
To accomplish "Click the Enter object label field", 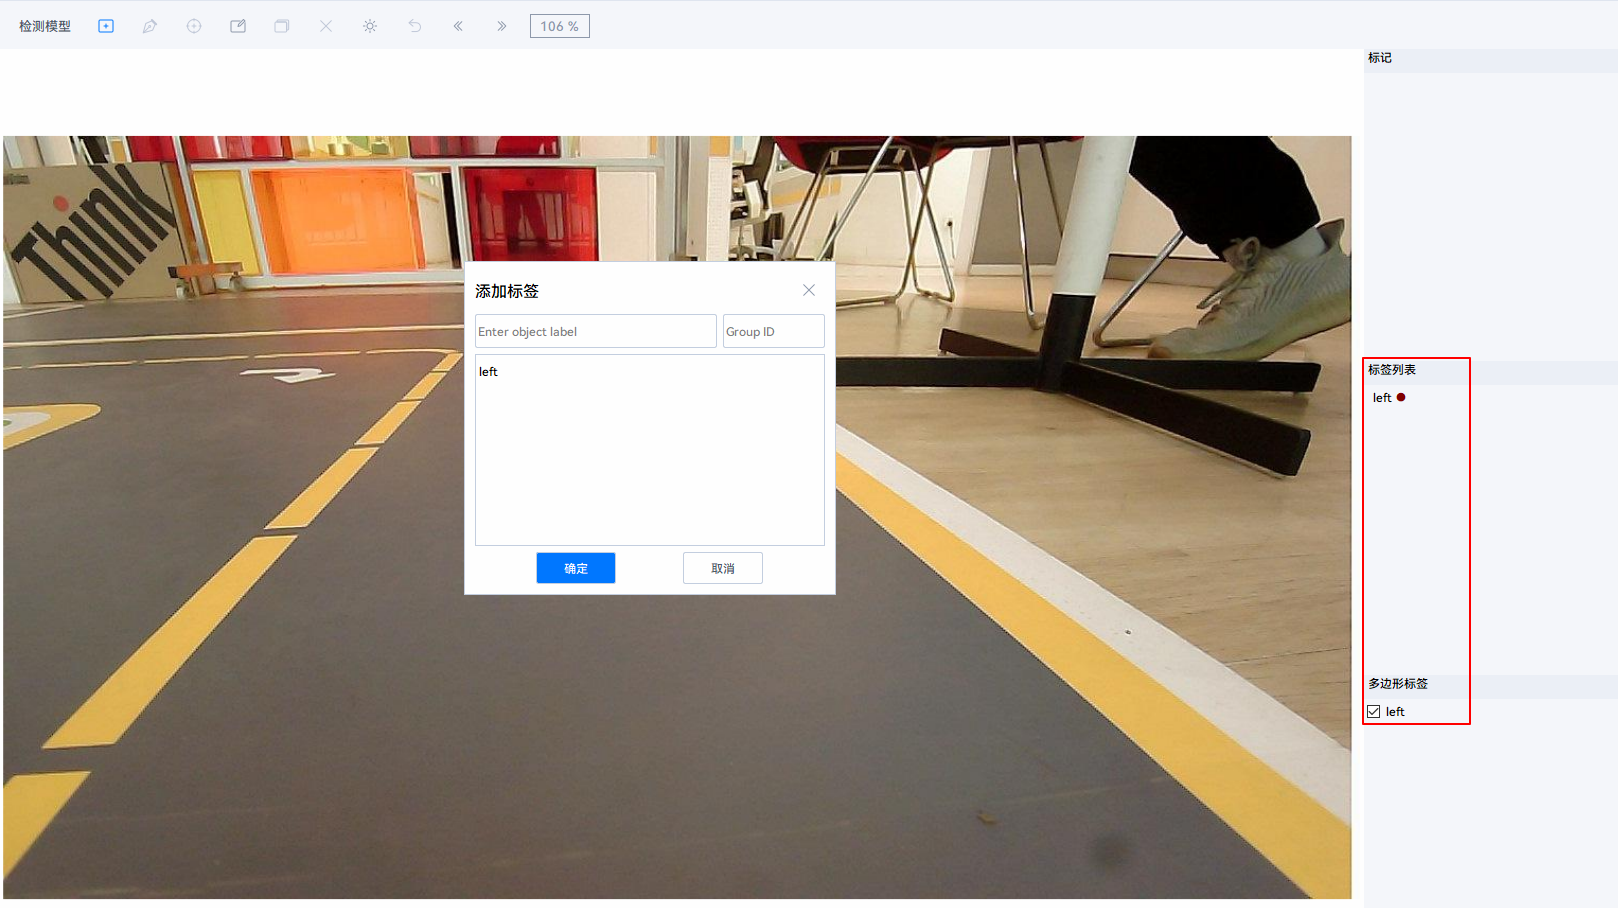I will click(x=596, y=331).
